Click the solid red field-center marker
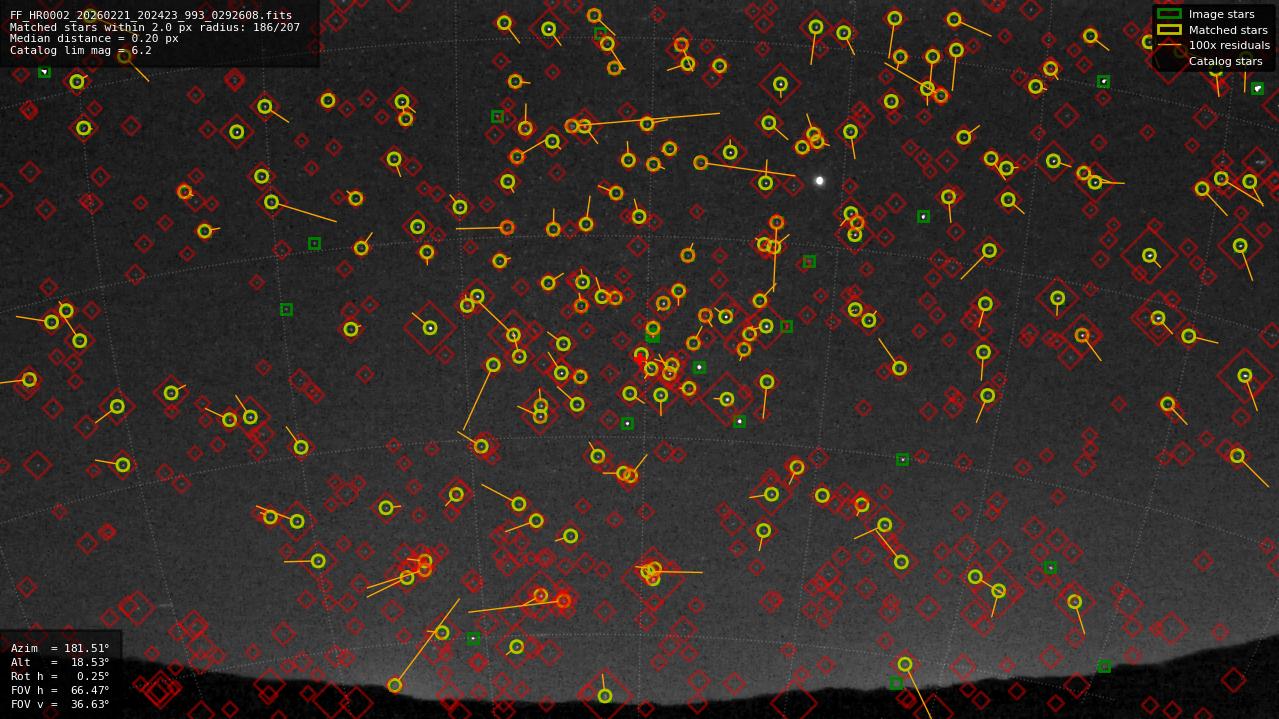Viewport: 1279px width, 719px height. pyautogui.click(x=640, y=359)
